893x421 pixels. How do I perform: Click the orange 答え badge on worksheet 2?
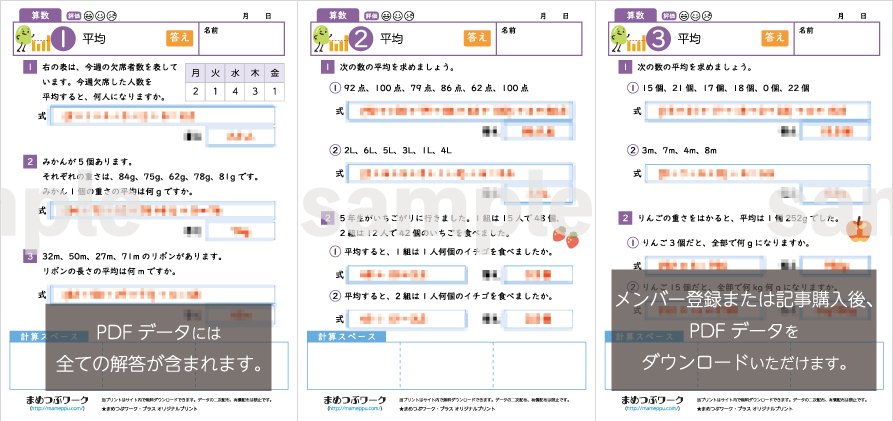pyautogui.click(x=477, y=38)
